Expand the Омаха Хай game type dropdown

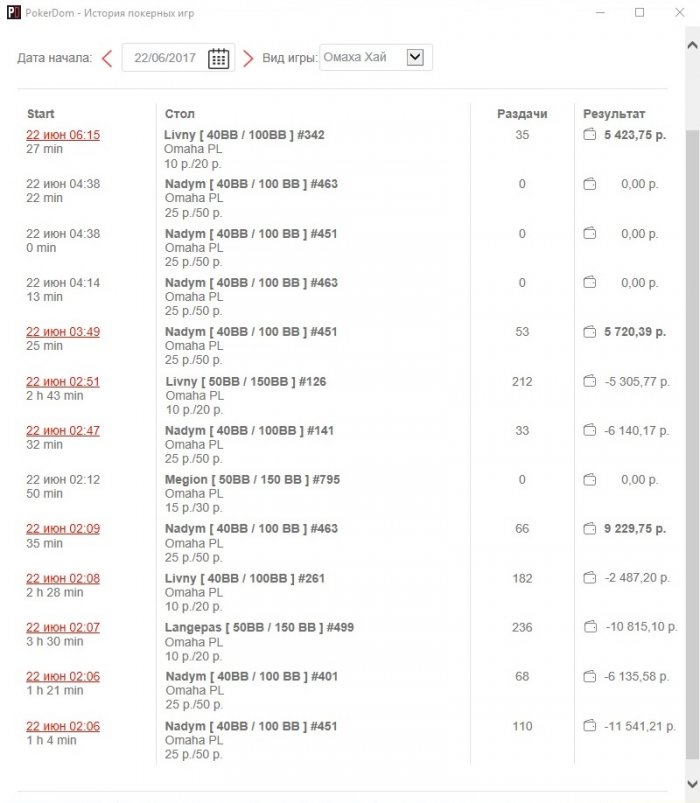pyautogui.click(x=415, y=57)
